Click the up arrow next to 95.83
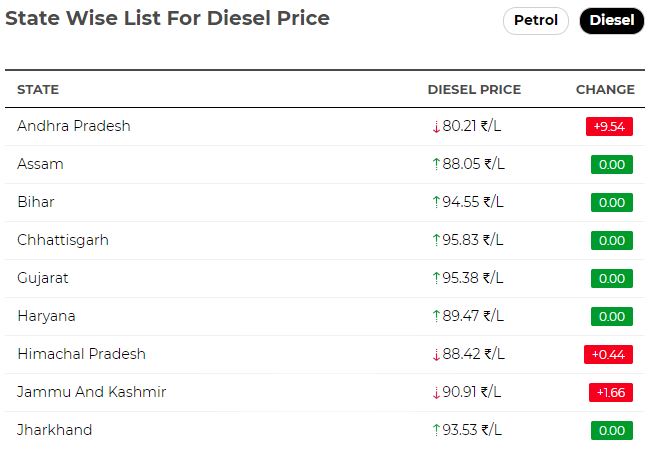The image size is (665, 452). coord(436,240)
